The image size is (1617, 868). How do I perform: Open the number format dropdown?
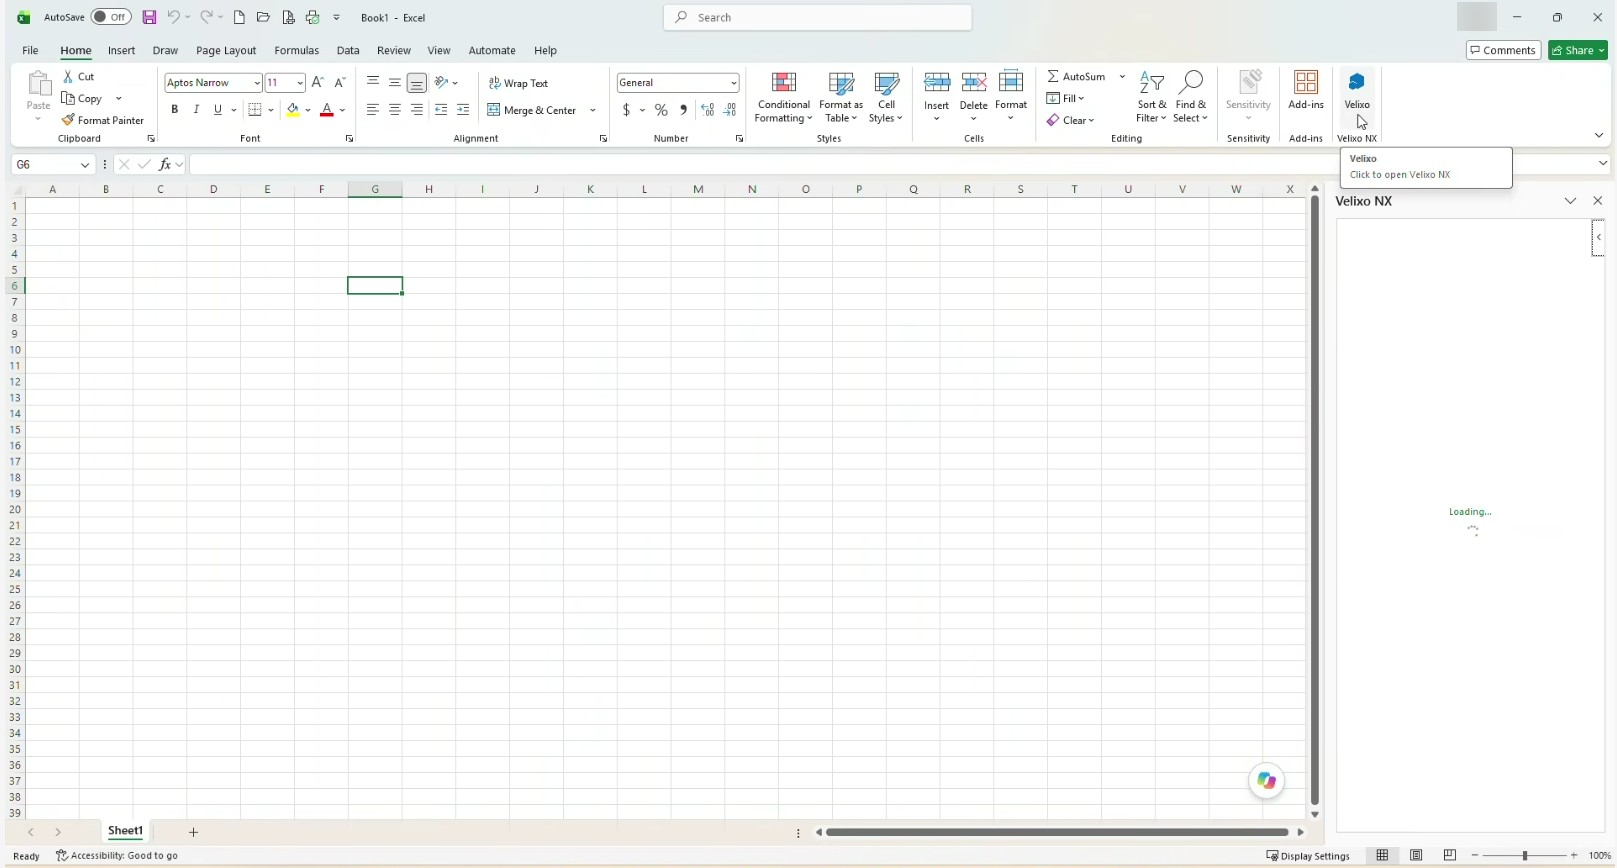[x=734, y=83]
